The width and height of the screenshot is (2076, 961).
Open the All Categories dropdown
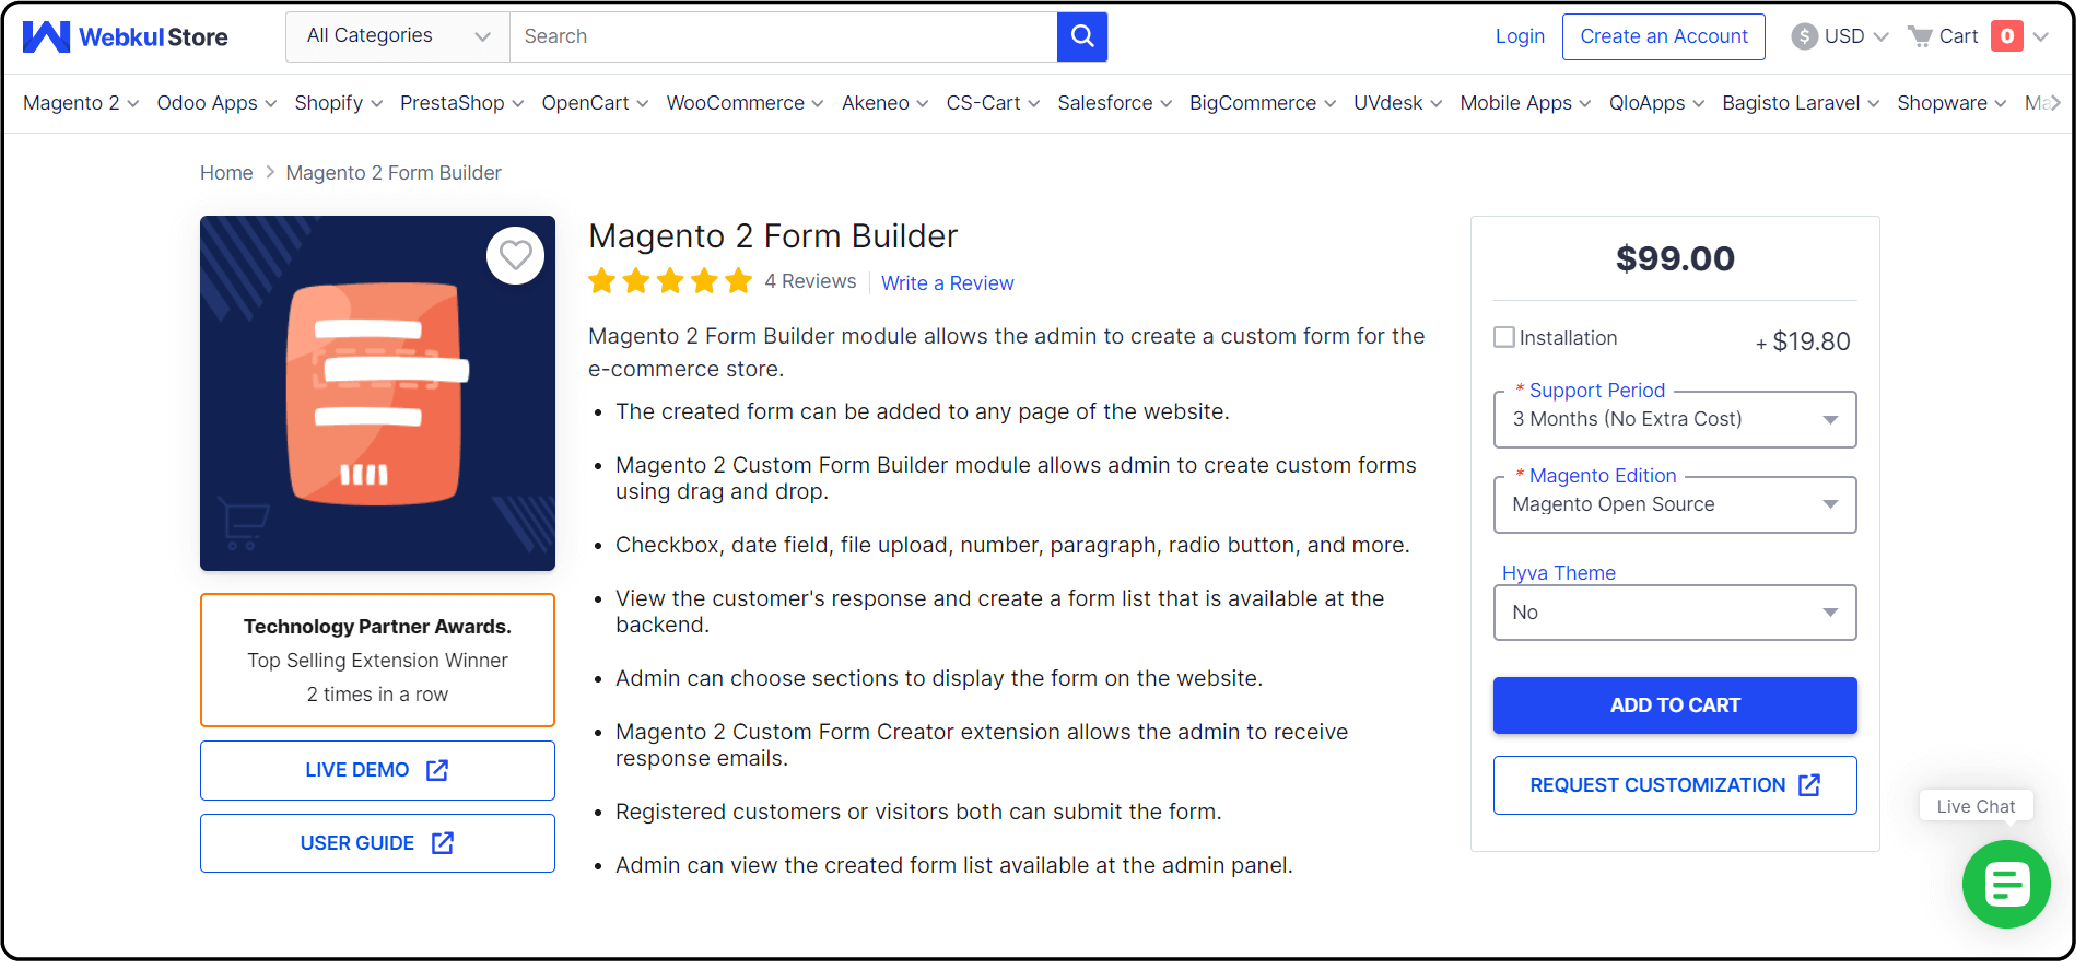point(398,37)
